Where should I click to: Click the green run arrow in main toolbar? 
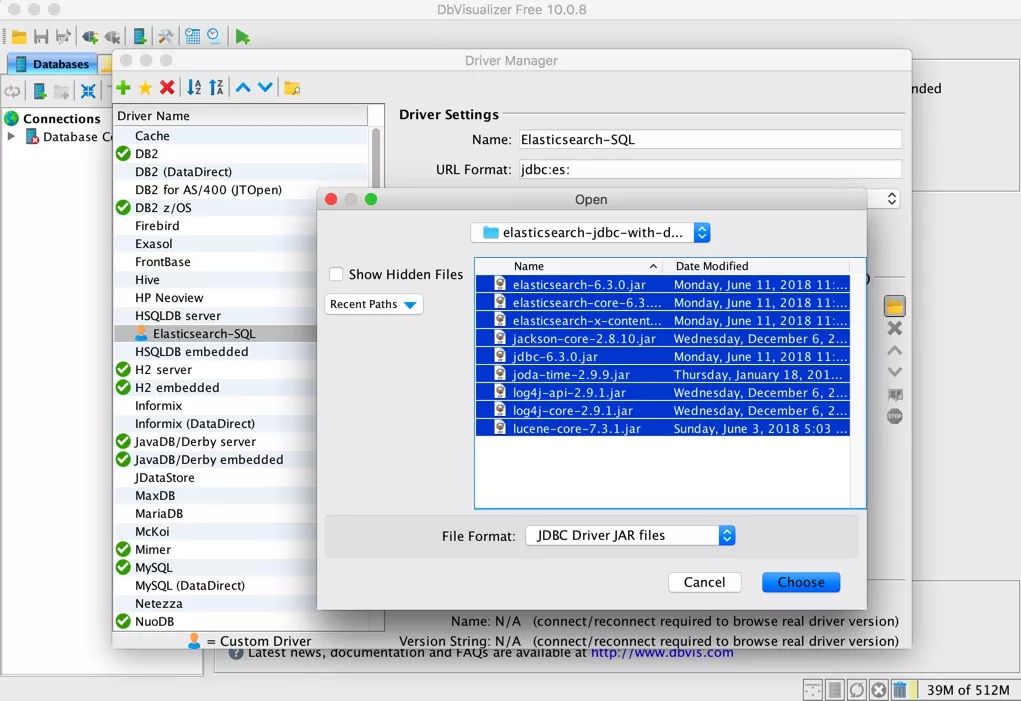coord(242,37)
